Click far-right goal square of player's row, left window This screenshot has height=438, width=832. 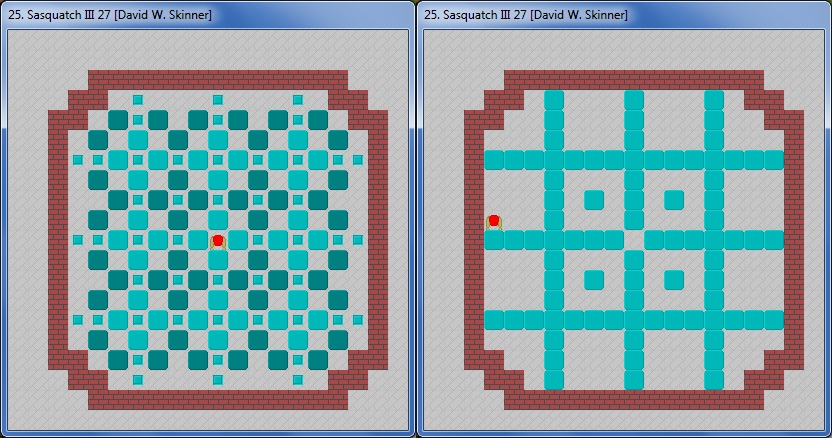358,240
